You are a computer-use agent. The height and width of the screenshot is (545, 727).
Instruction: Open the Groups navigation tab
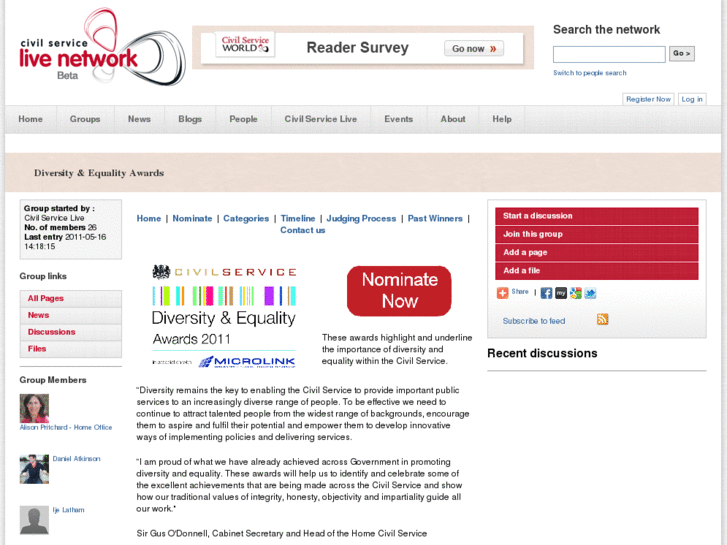click(x=85, y=119)
